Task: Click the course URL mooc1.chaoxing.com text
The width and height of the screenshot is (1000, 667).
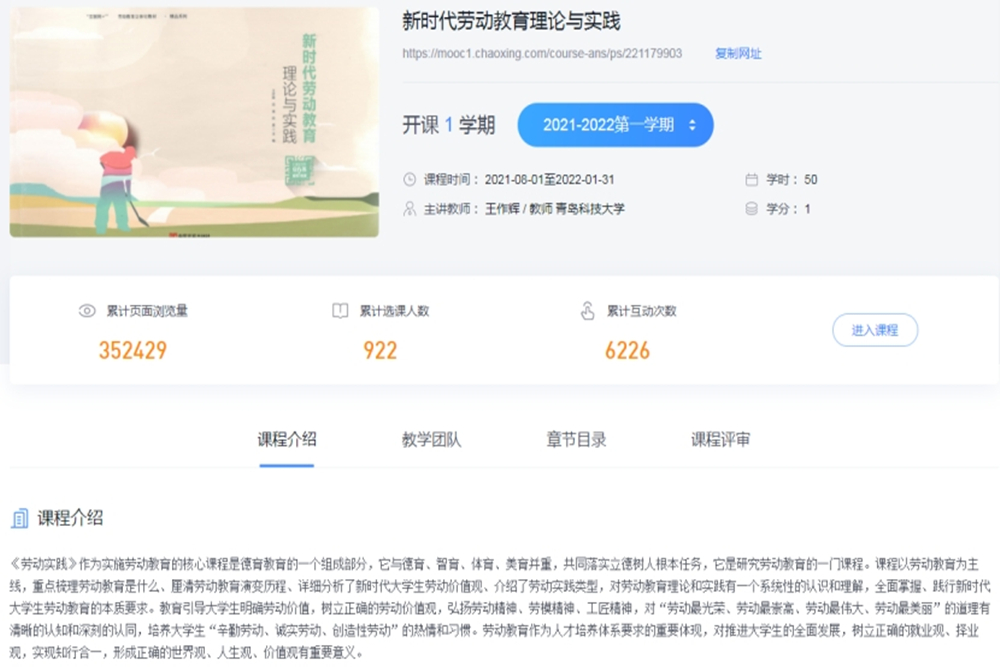Action: (x=542, y=54)
